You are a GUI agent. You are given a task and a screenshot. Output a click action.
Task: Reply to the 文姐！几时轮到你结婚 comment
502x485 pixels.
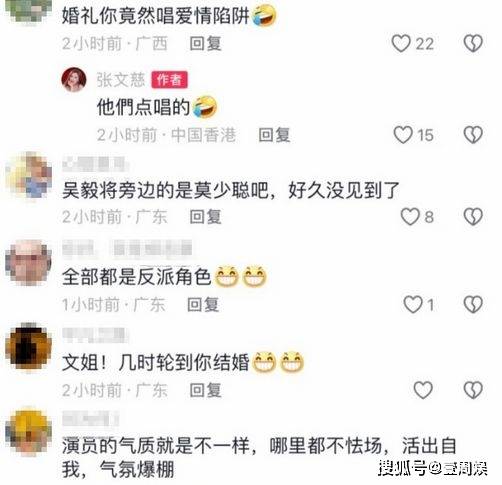pyautogui.click(x=205, y=390)
